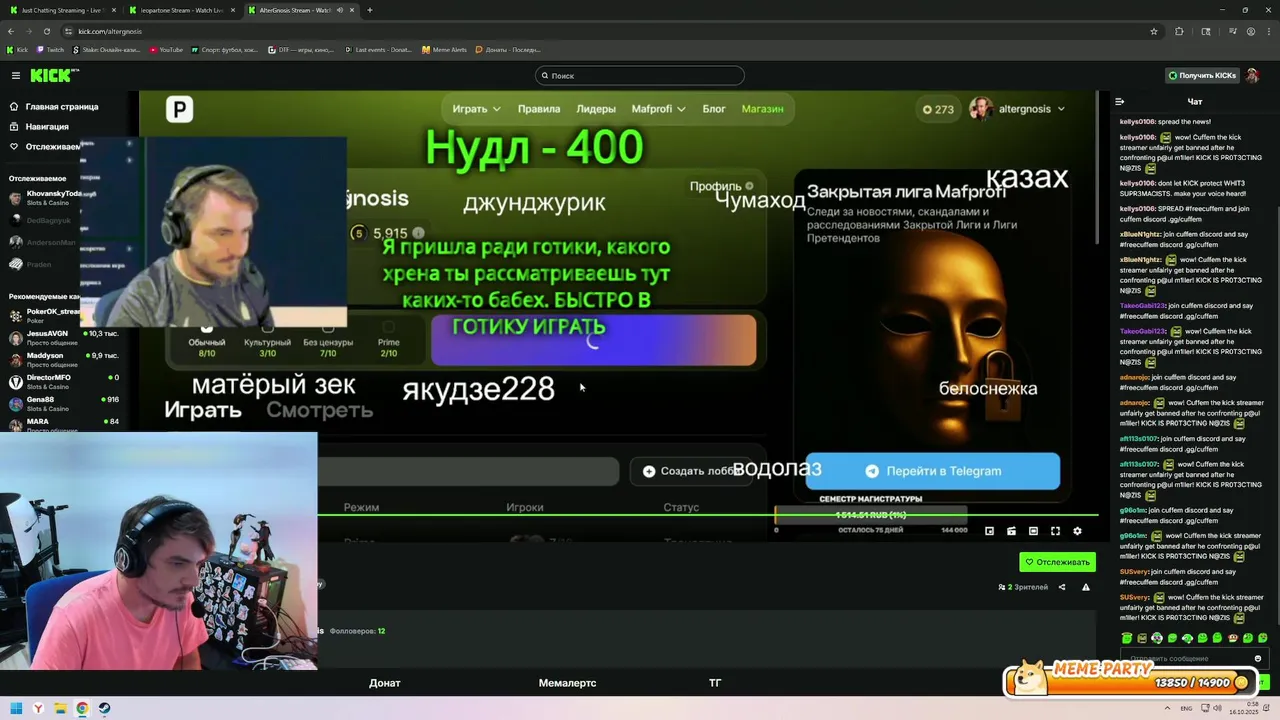Open the YouTube bookmark
The image size is (1280, 720).
[165, 49]
